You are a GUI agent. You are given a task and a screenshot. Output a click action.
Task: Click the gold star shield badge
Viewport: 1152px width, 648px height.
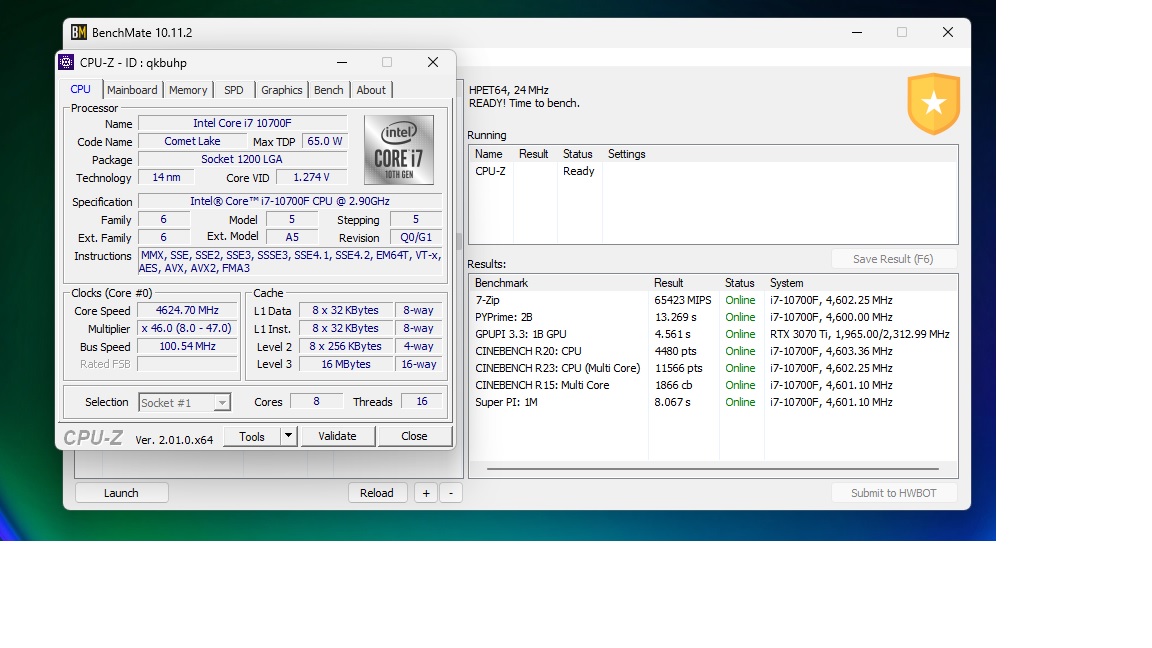934,104
